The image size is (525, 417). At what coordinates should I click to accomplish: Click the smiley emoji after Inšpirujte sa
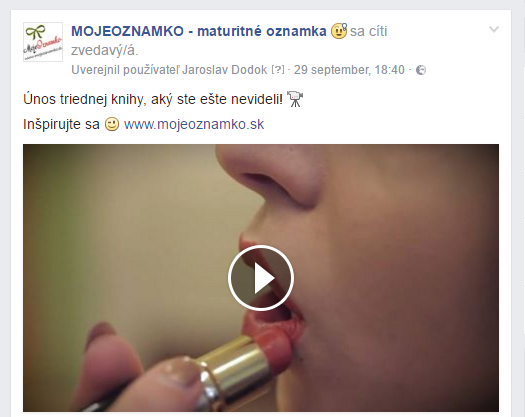112,124
